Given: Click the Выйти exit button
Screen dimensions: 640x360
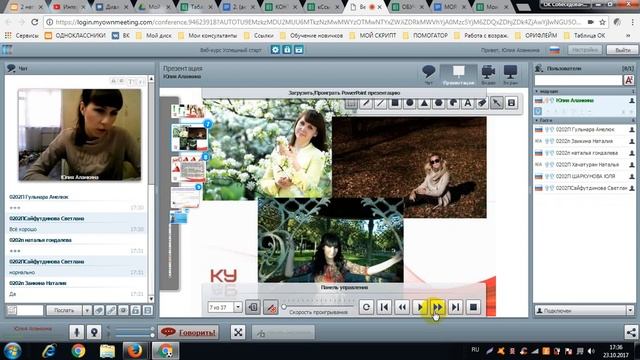Looking at the screenshot, I should (622, 50).
